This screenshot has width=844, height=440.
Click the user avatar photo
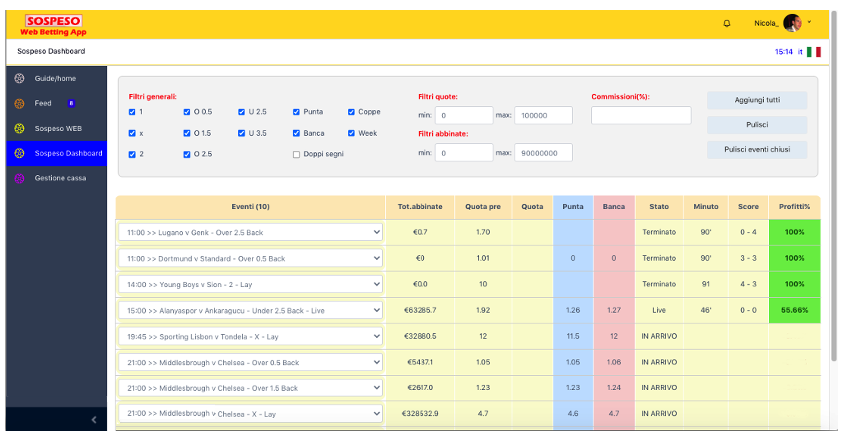[792, 23]
